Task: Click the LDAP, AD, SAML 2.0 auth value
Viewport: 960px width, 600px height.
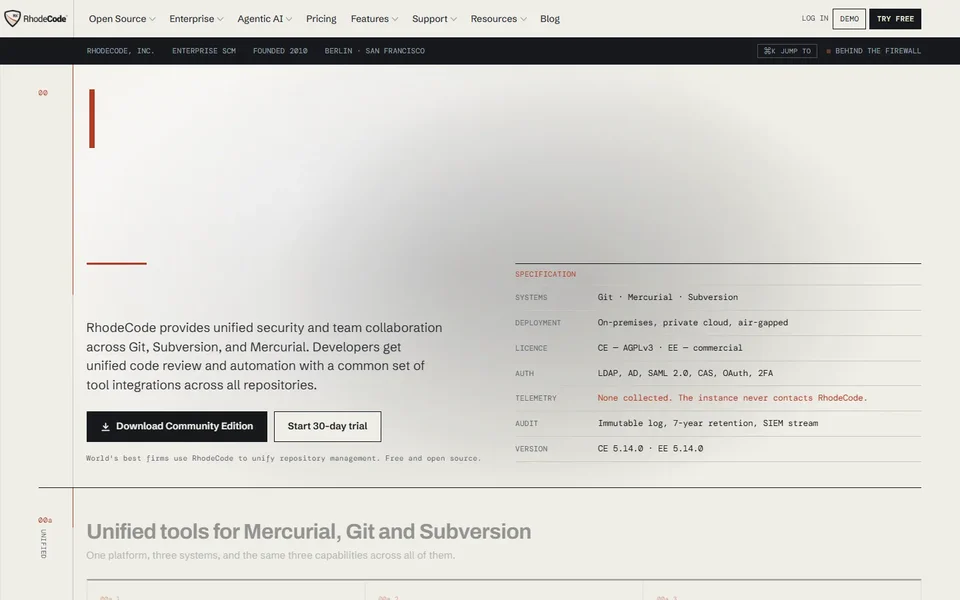Action: (x=685, y=373)
